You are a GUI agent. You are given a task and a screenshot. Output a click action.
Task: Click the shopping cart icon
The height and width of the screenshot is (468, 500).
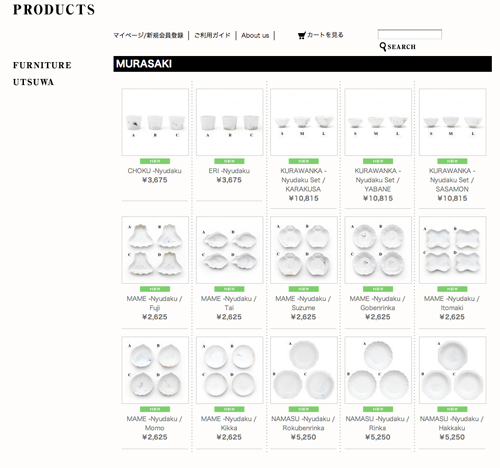point(302,35)
